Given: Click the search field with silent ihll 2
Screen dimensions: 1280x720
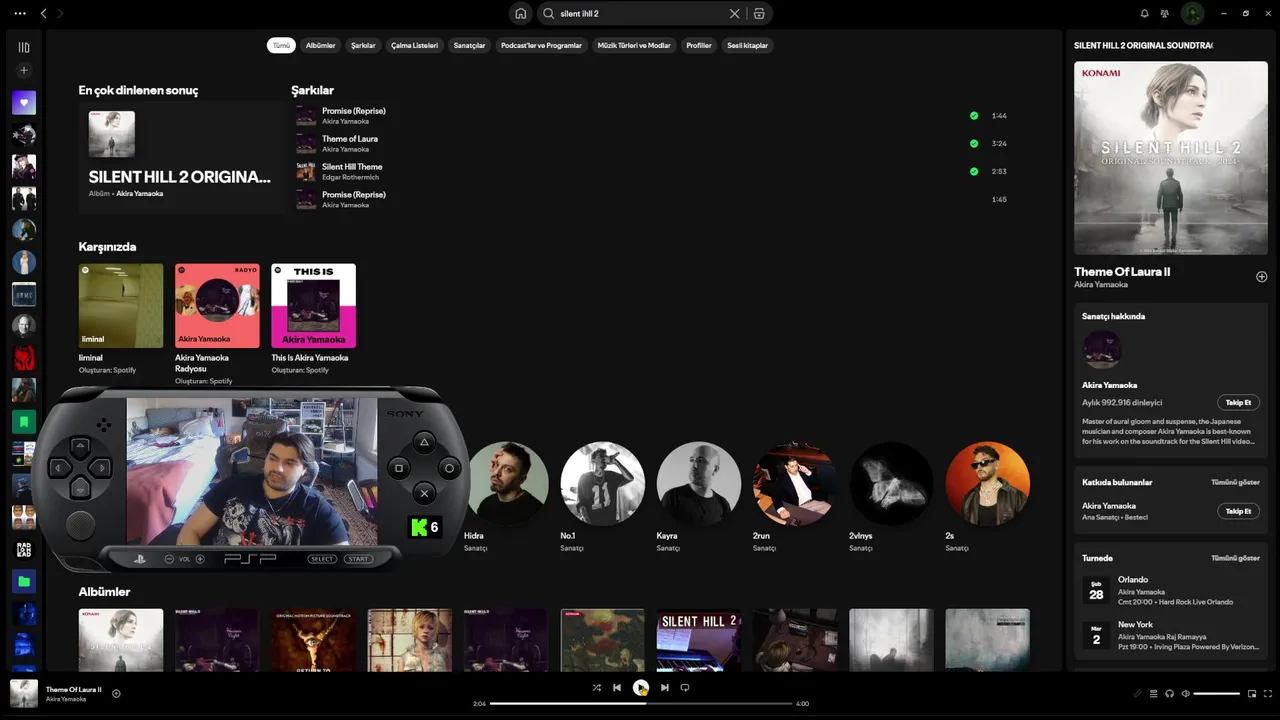Looking at the screenshot, I should click(x=643, y=14).
